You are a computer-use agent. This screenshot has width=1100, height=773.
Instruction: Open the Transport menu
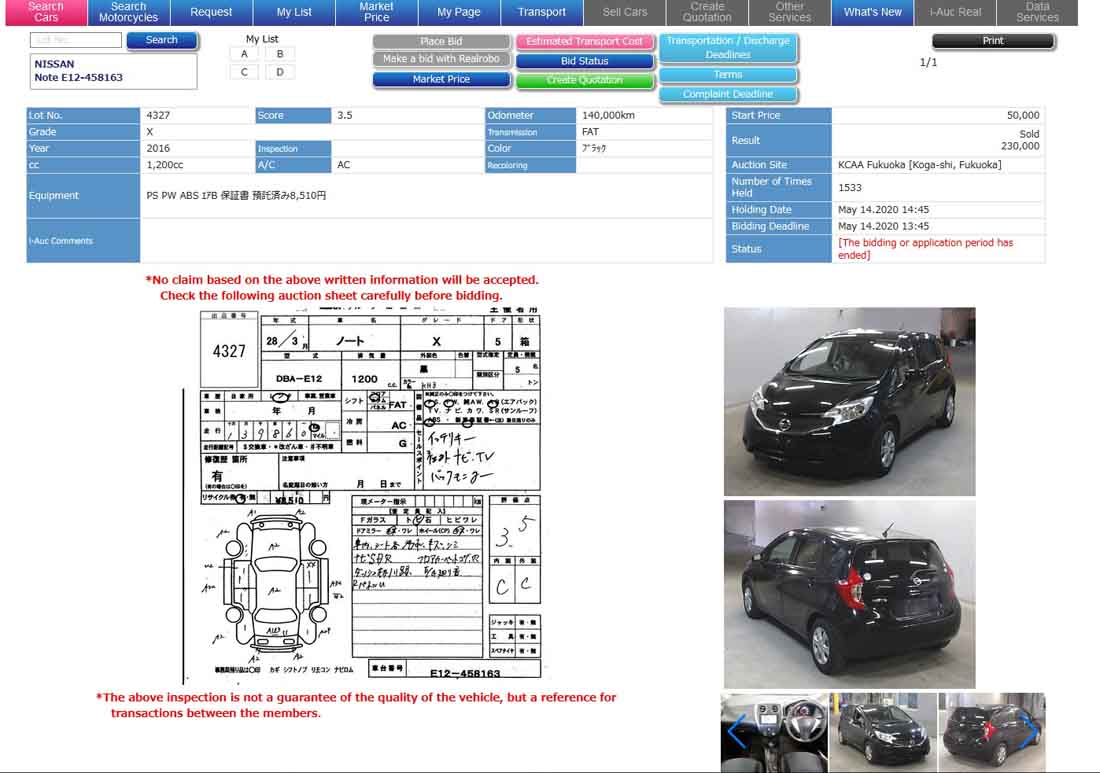[x=542, y=12]
